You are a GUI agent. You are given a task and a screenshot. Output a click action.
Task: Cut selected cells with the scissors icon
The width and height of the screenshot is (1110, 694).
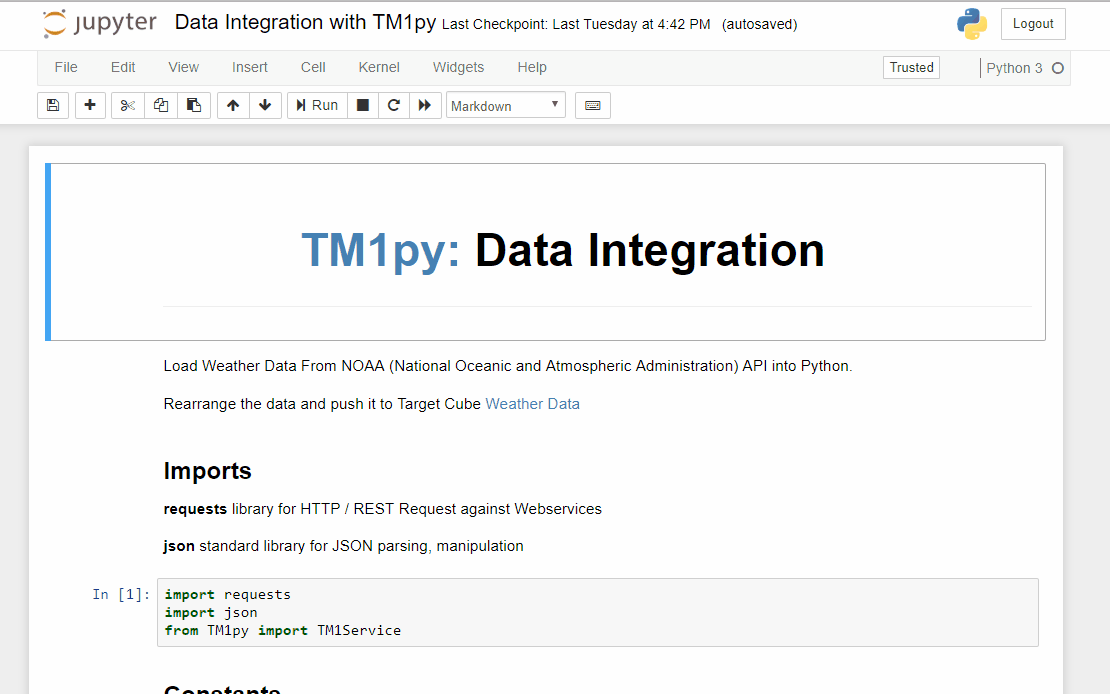[x=127, y=105]
